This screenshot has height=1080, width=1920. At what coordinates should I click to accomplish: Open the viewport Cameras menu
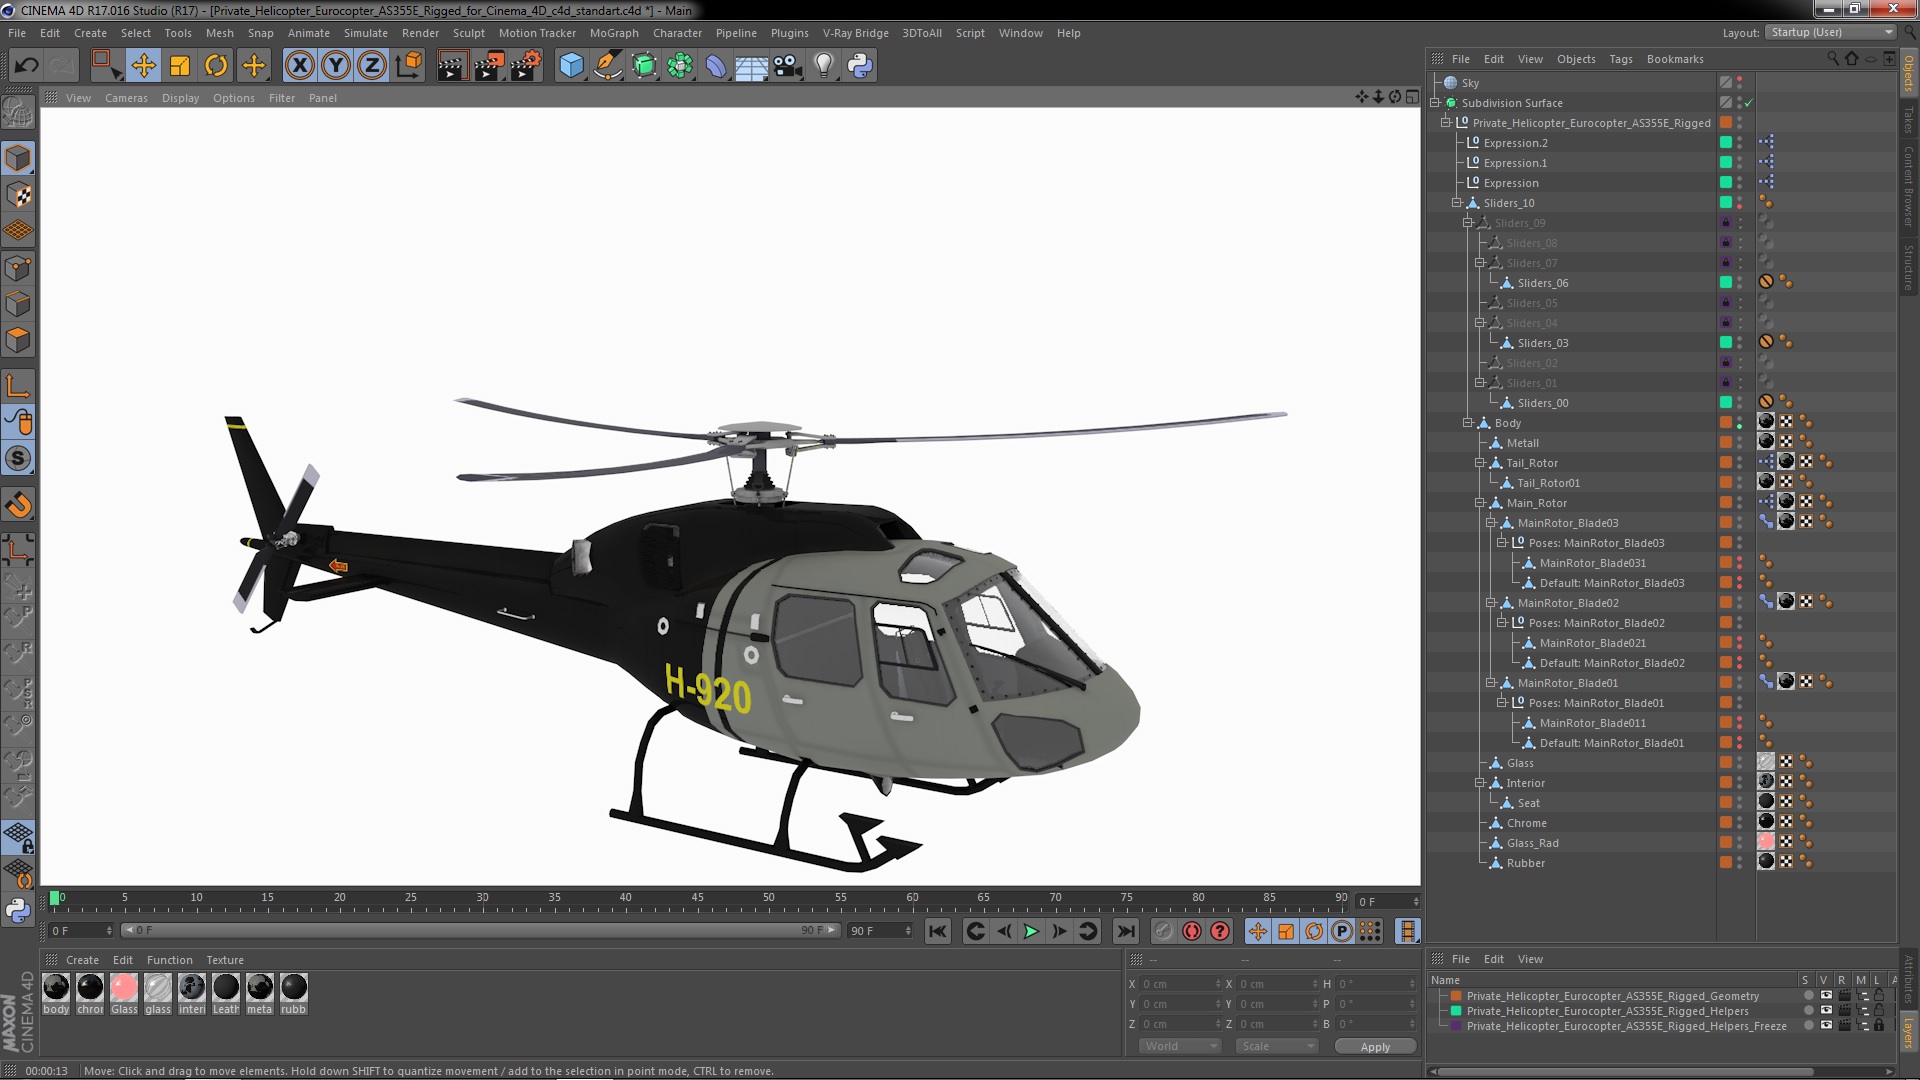pyautogui.click(x=126, y=98)
